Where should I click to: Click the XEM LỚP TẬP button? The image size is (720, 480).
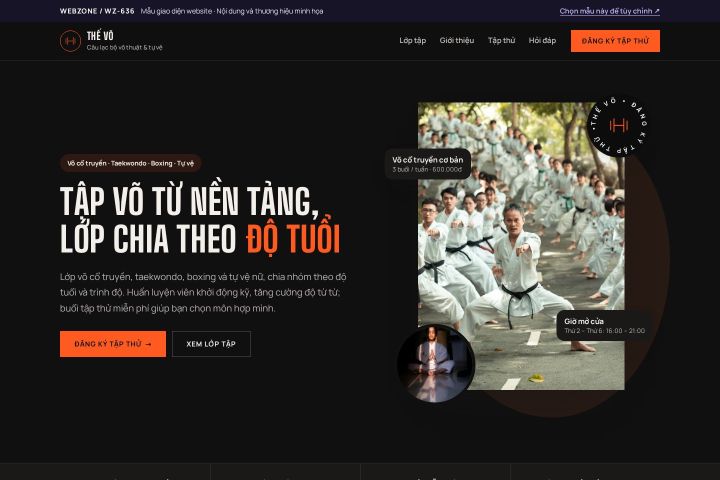pos(211,344)
